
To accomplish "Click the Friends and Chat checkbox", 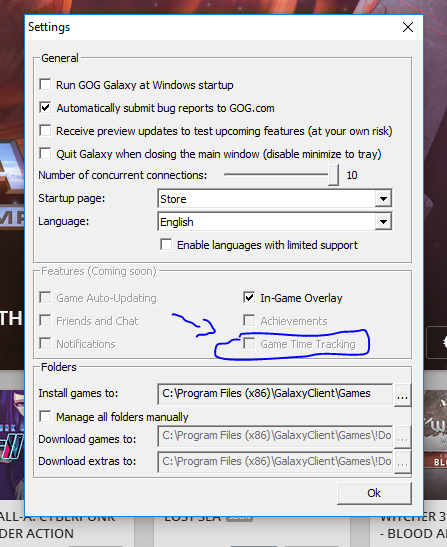I will click(x=45, y=321).
